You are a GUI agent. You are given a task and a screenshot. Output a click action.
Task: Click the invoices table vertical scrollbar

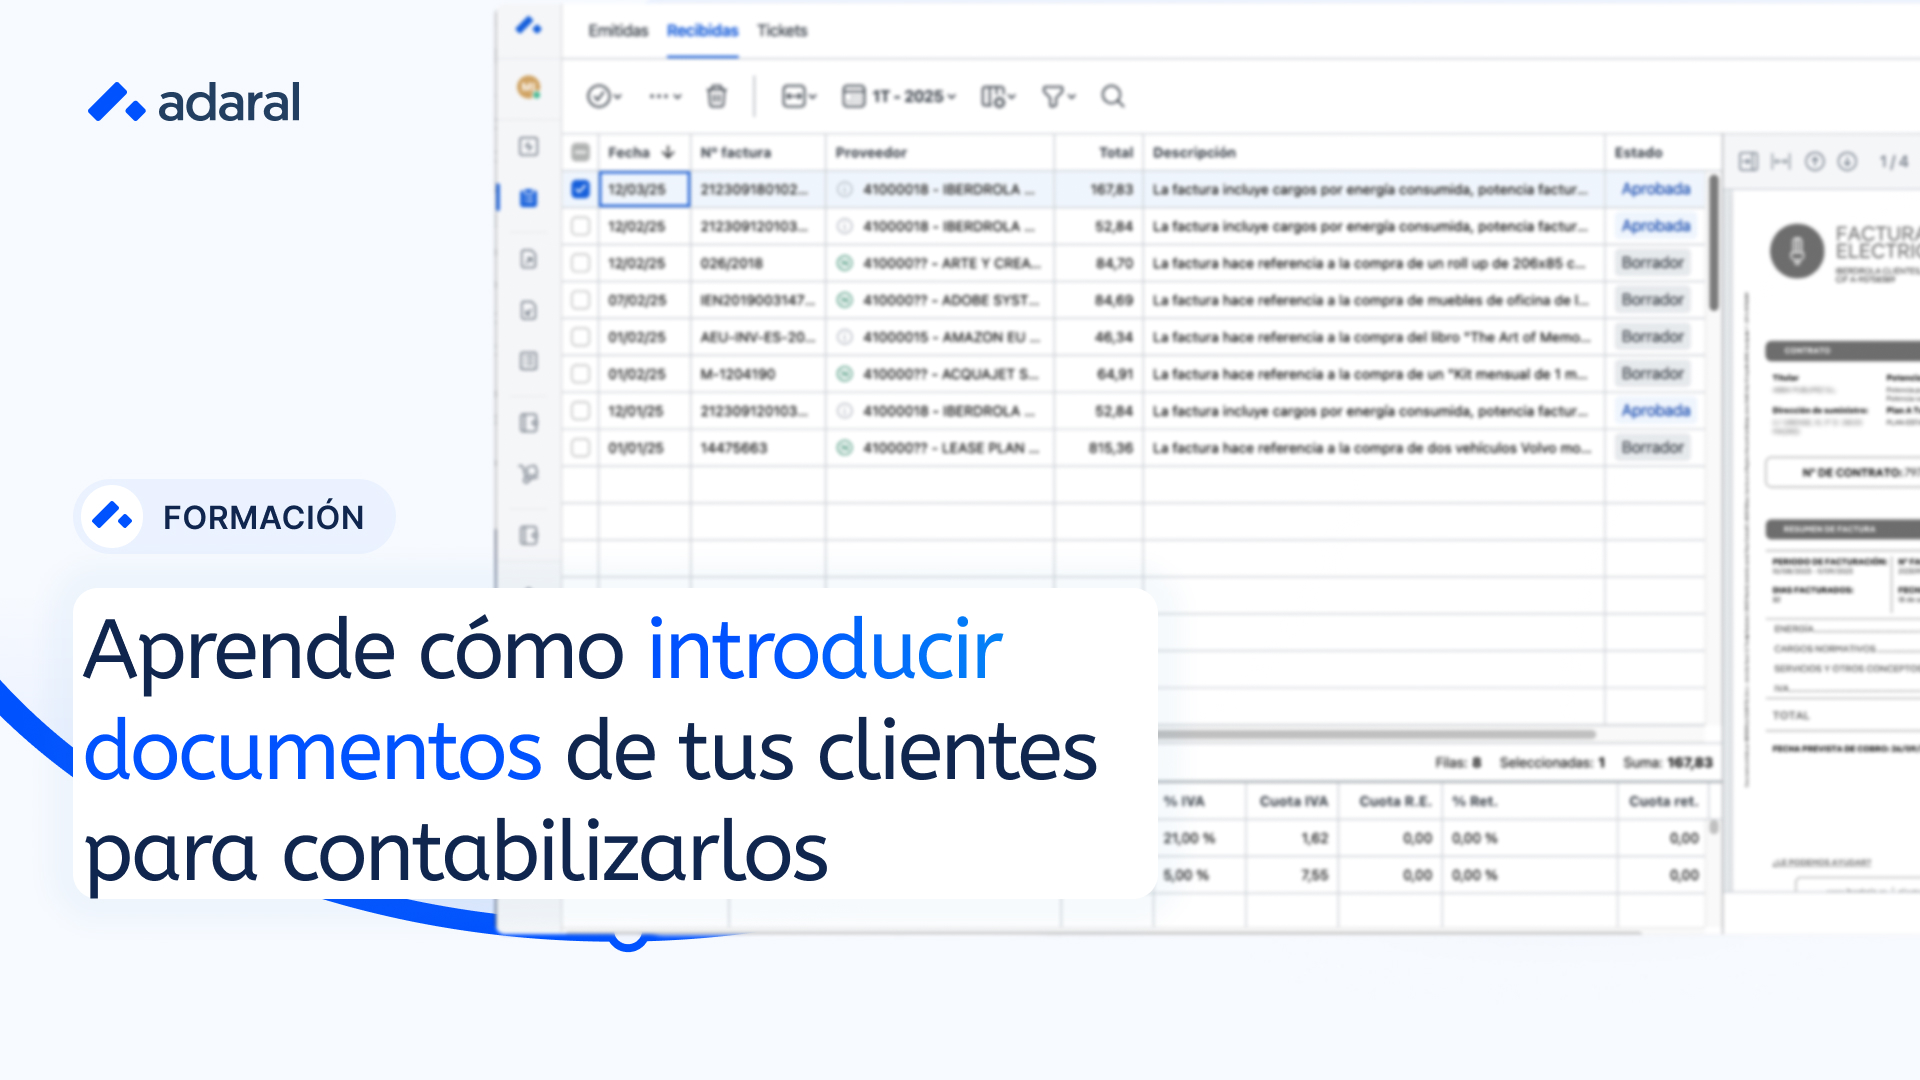pos(1713,243)
